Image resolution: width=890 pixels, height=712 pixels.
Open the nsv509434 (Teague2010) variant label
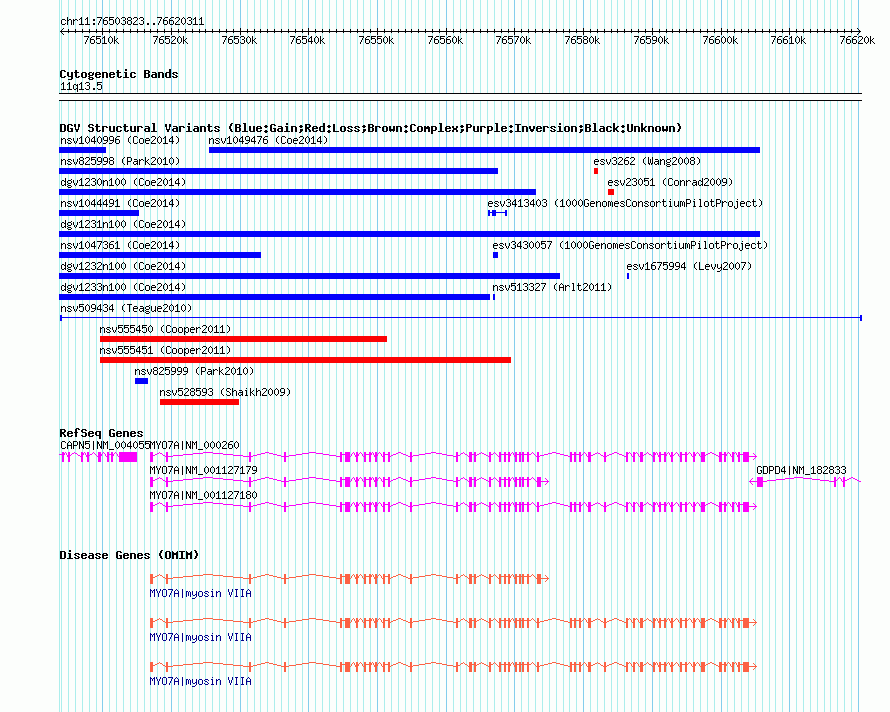point(126,308)
